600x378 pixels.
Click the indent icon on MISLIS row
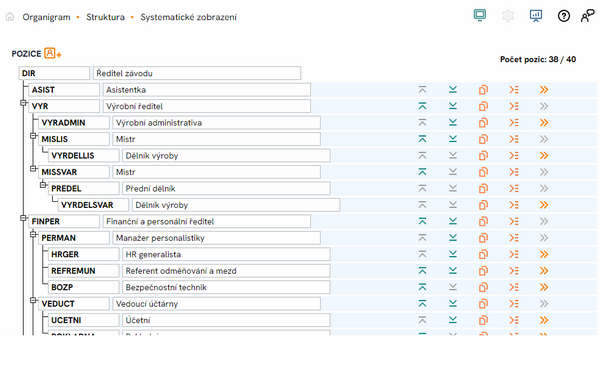pos(514,139)
